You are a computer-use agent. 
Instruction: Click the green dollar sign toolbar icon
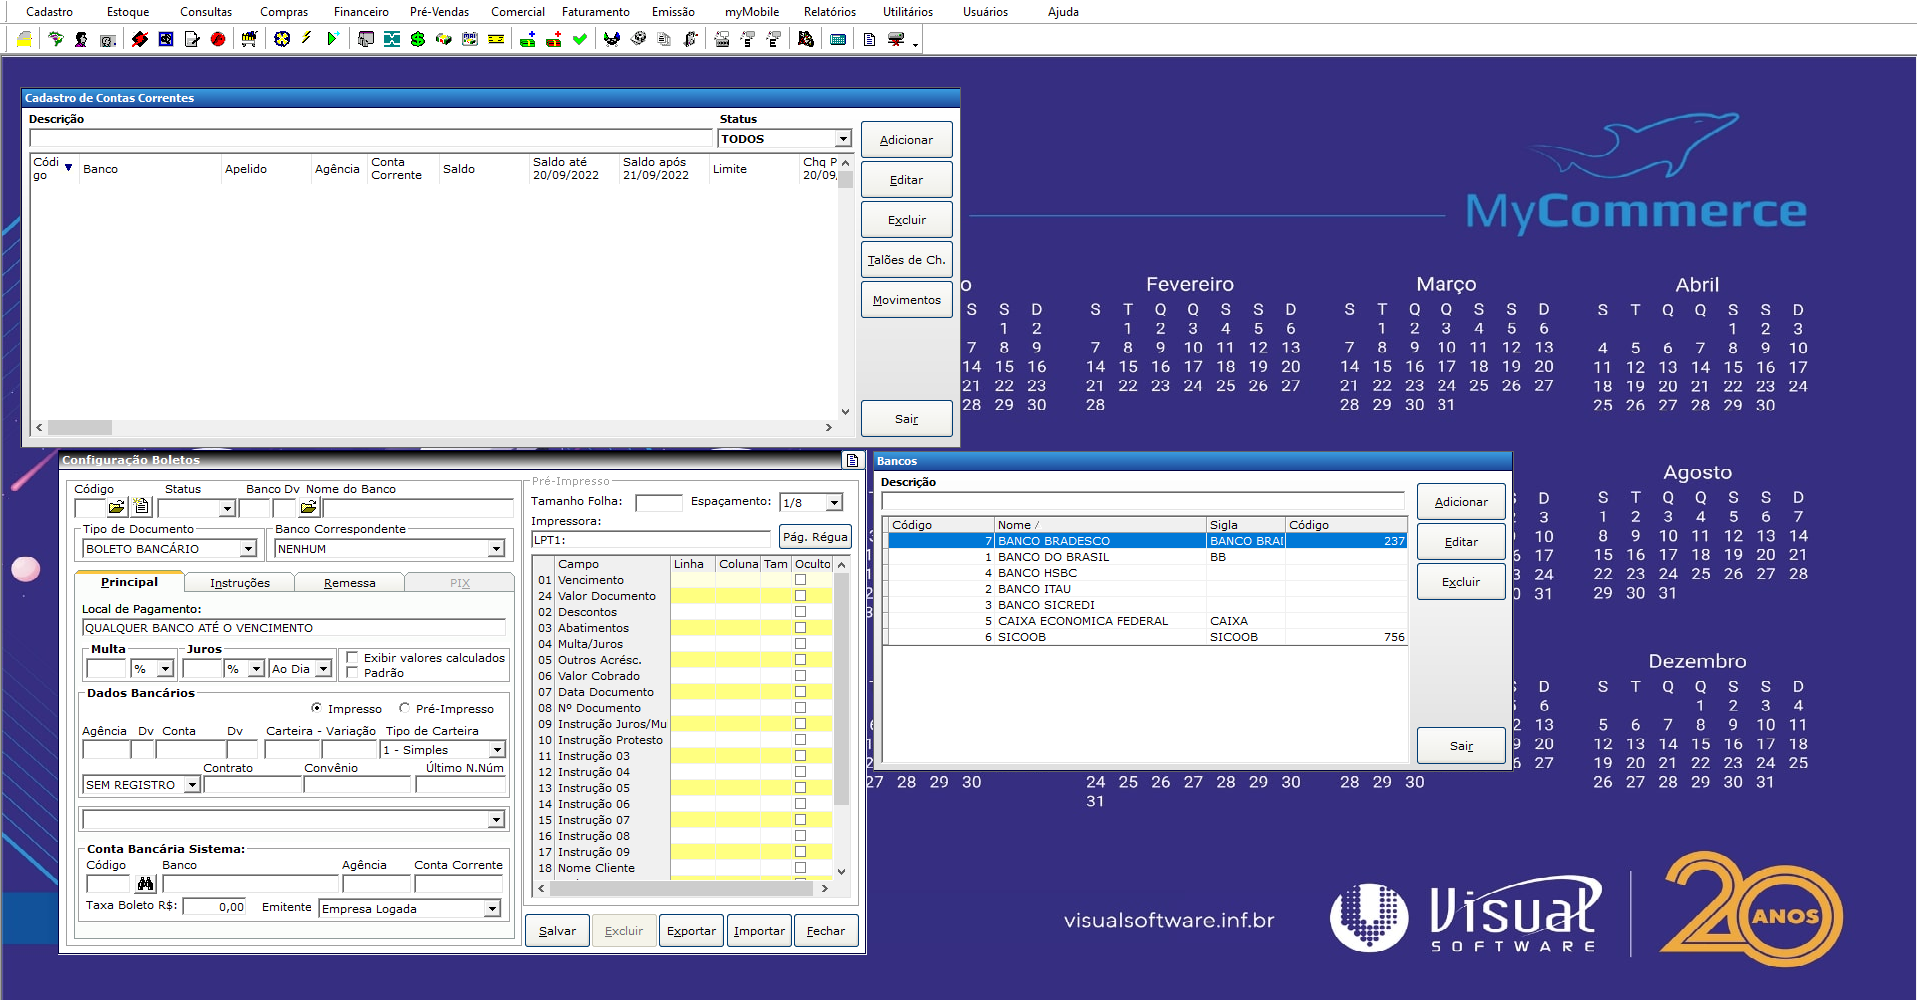pyautogui.click(x=417, y=39)
